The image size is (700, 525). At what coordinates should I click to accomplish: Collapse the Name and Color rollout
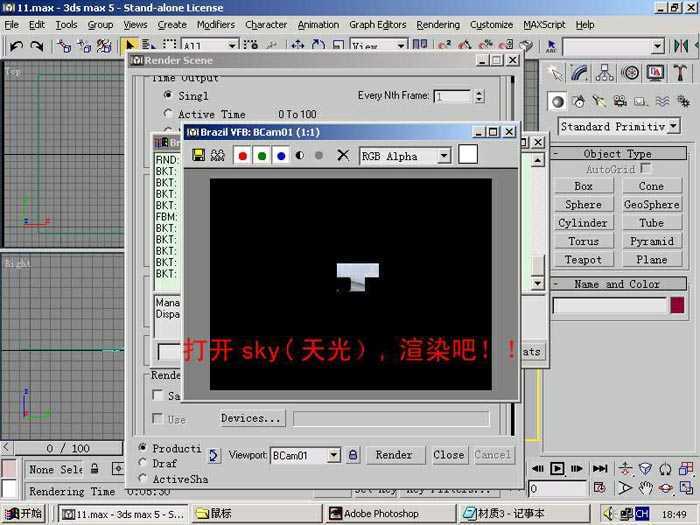point(620,284)
